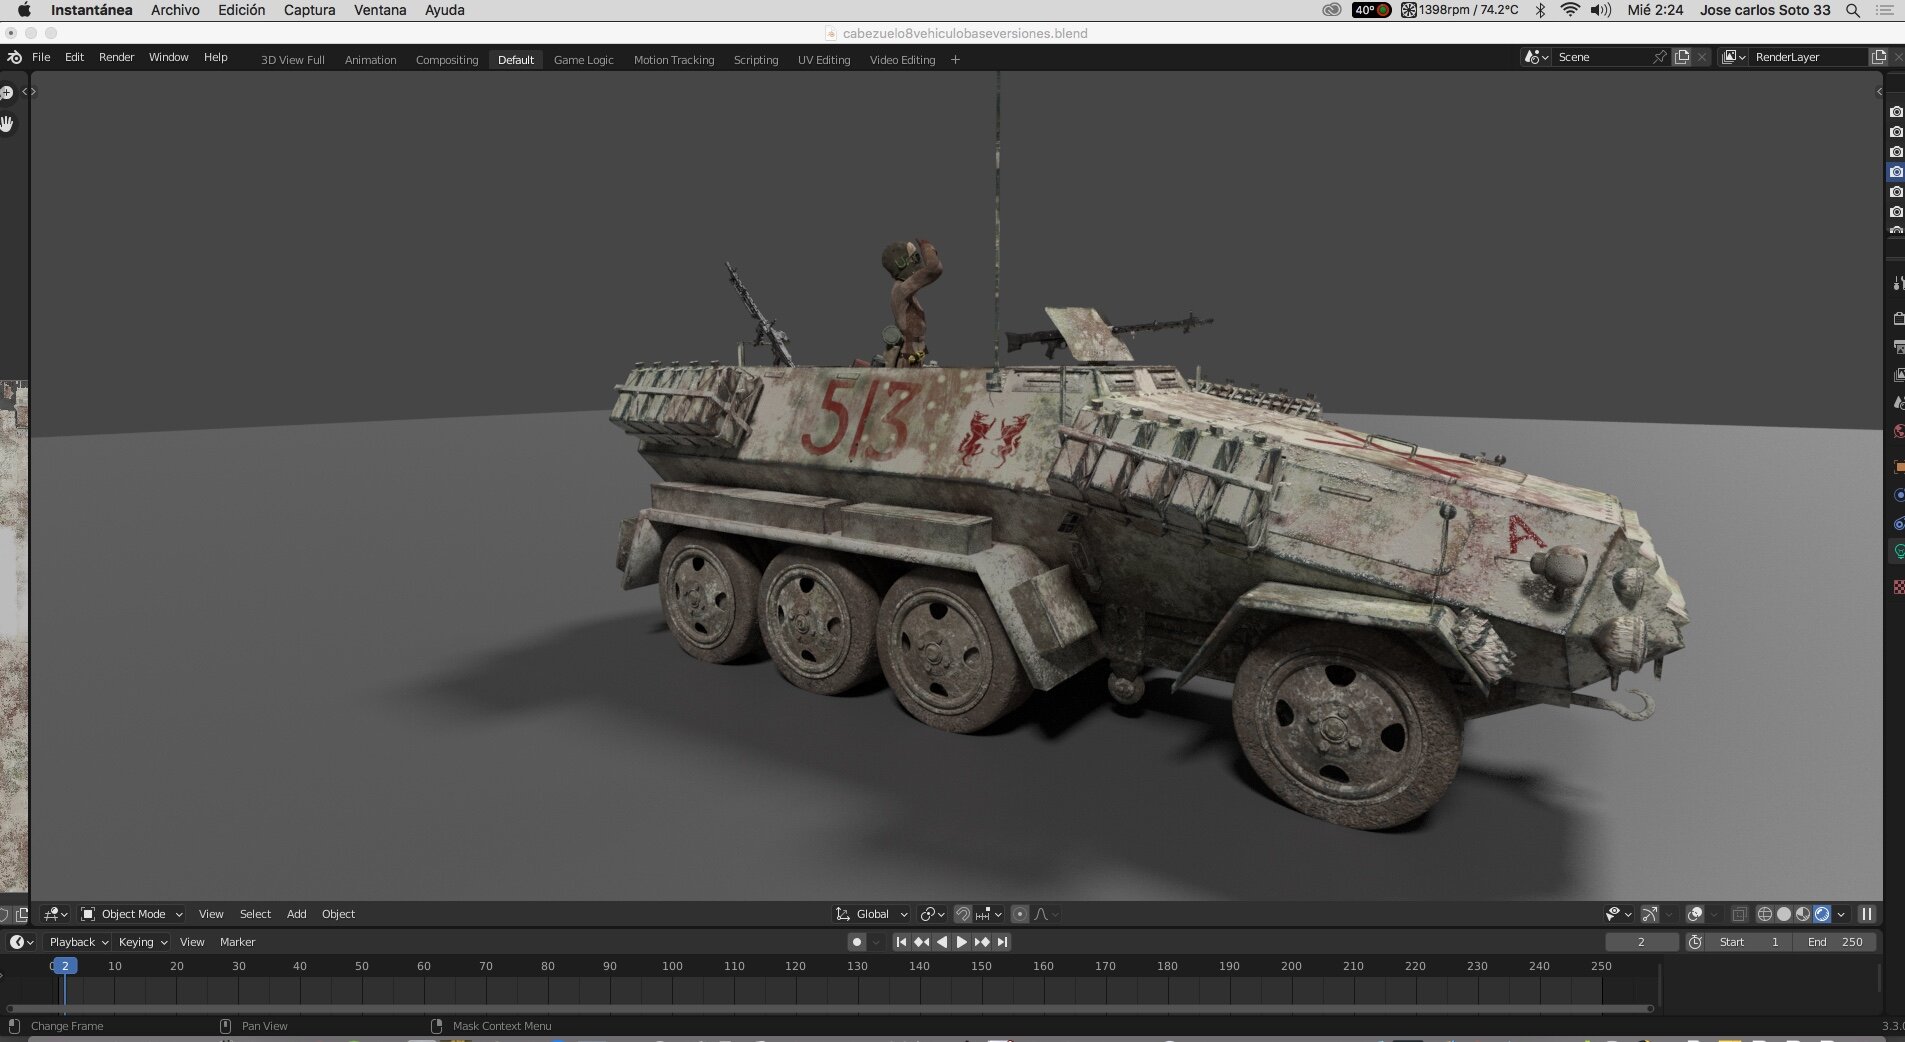Screen dimensions: 1905x1042
Task: Open the proportional editing falloff selector
Action: 1046,914
